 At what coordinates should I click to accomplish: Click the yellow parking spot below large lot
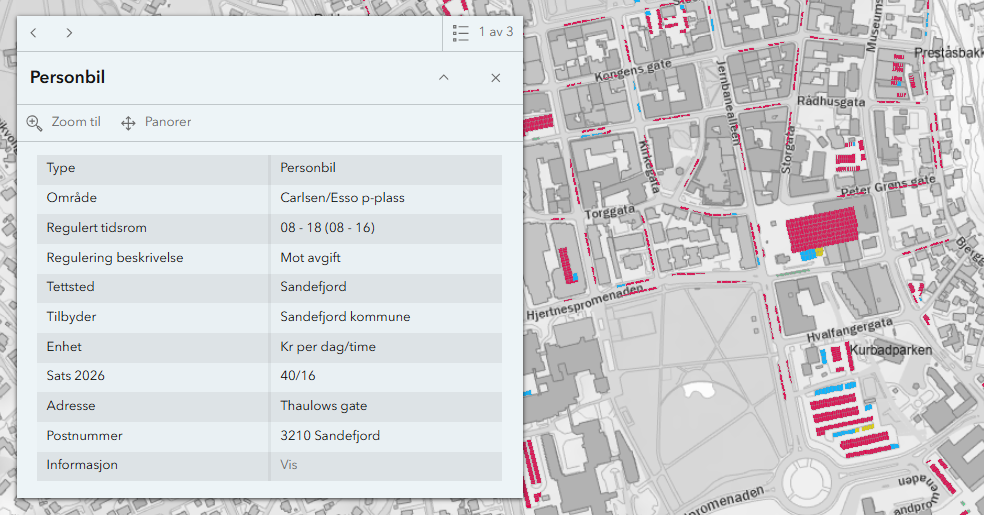click(821, 252)
